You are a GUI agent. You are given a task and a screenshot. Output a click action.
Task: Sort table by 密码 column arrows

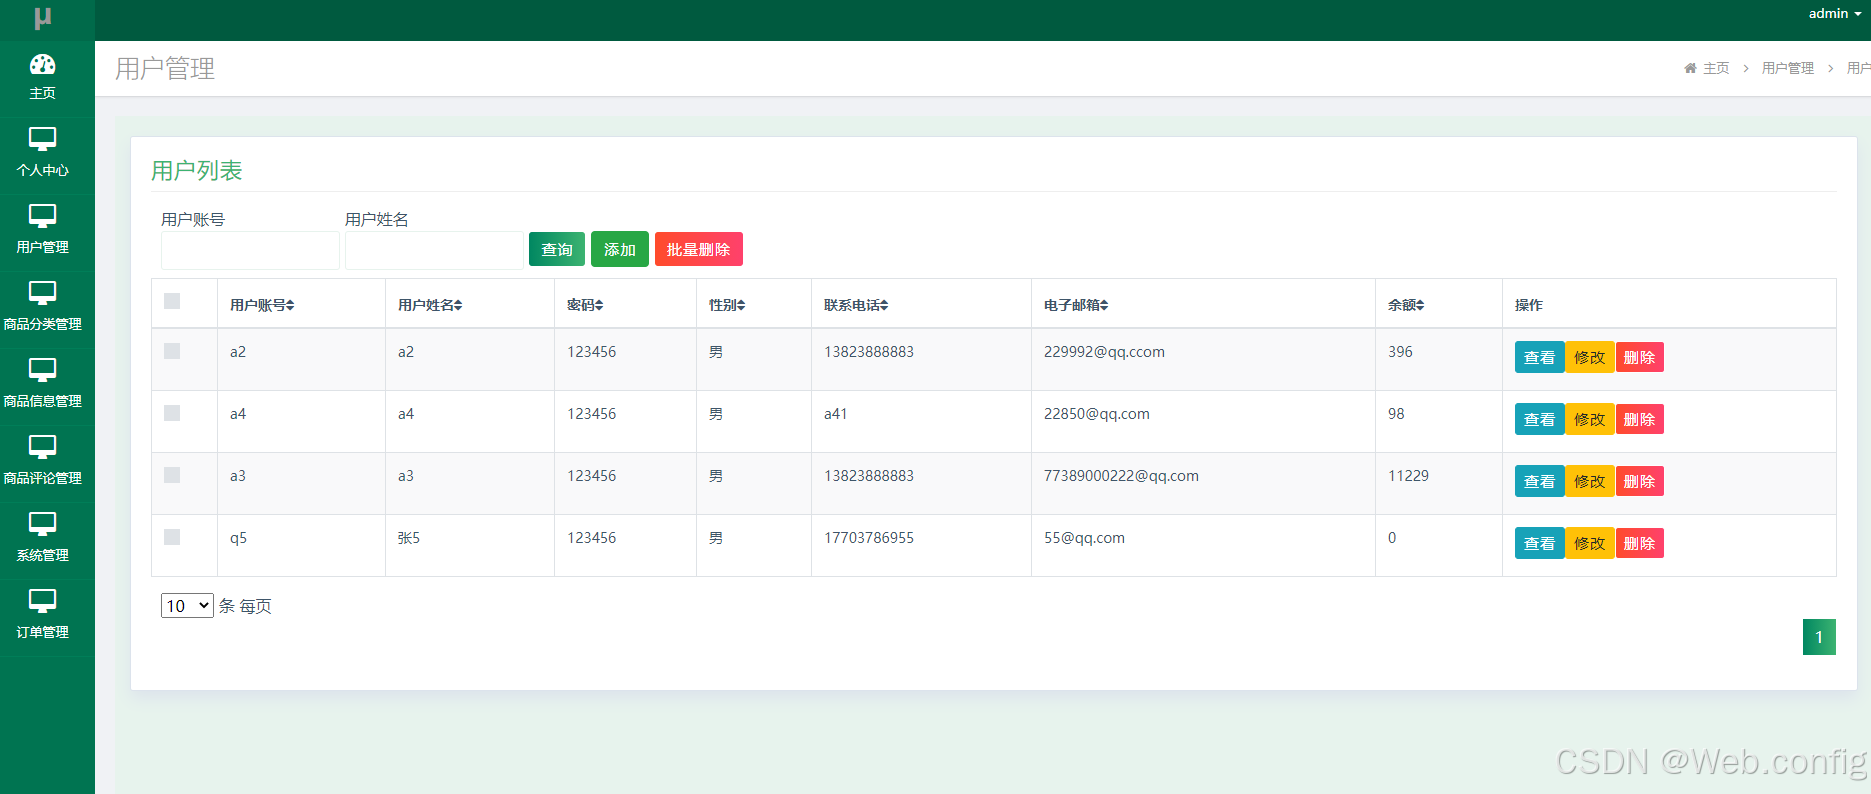click(599, 305)
